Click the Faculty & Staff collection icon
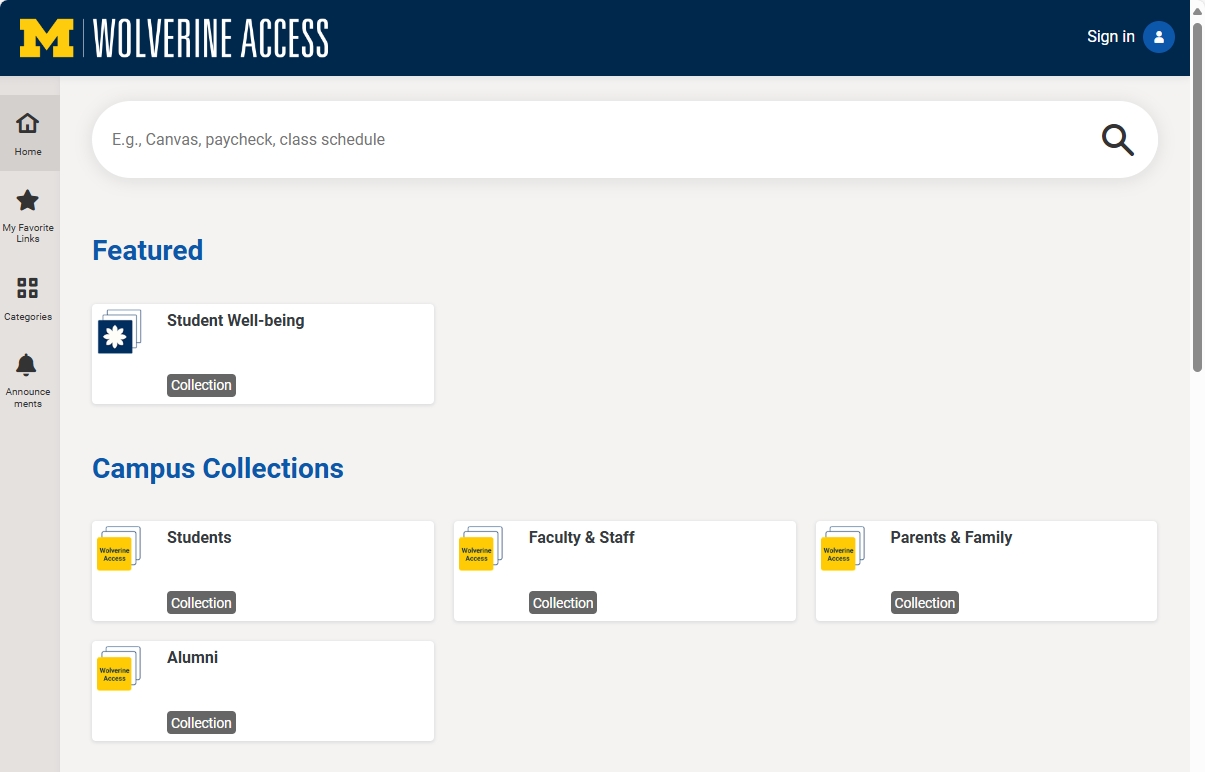This screenshot has width=1205, height=772. click(477, 552)
